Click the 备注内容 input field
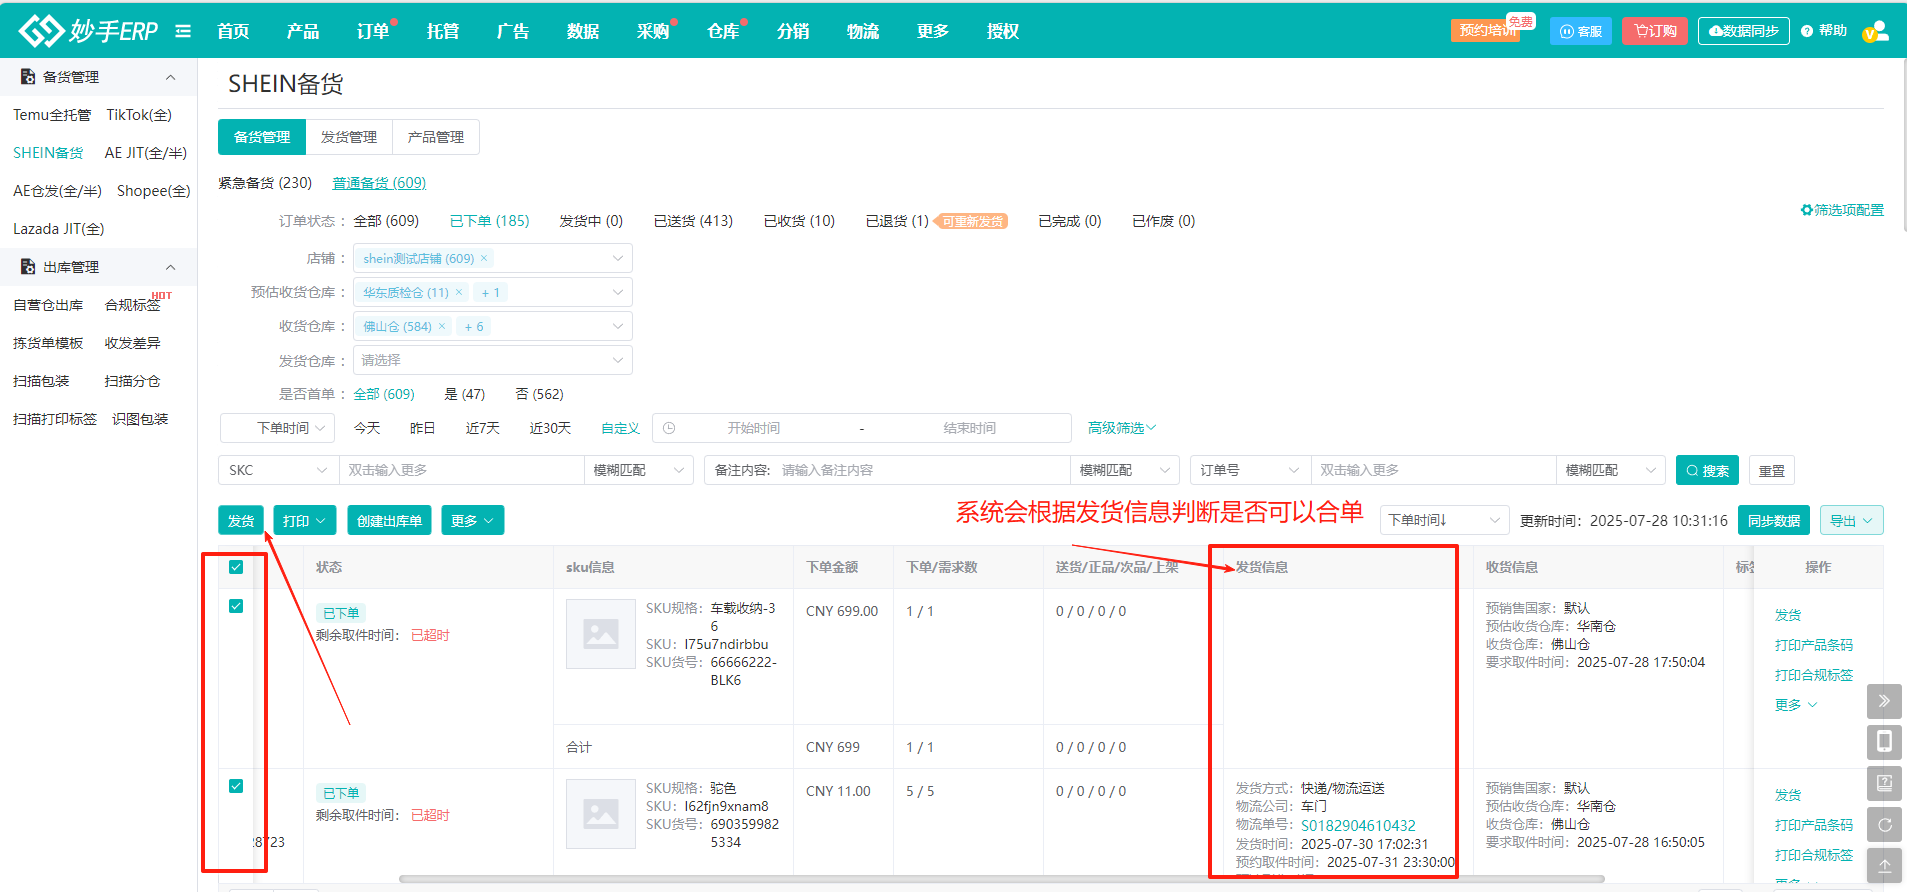The image size is (1907, 892). pos(922,470)
